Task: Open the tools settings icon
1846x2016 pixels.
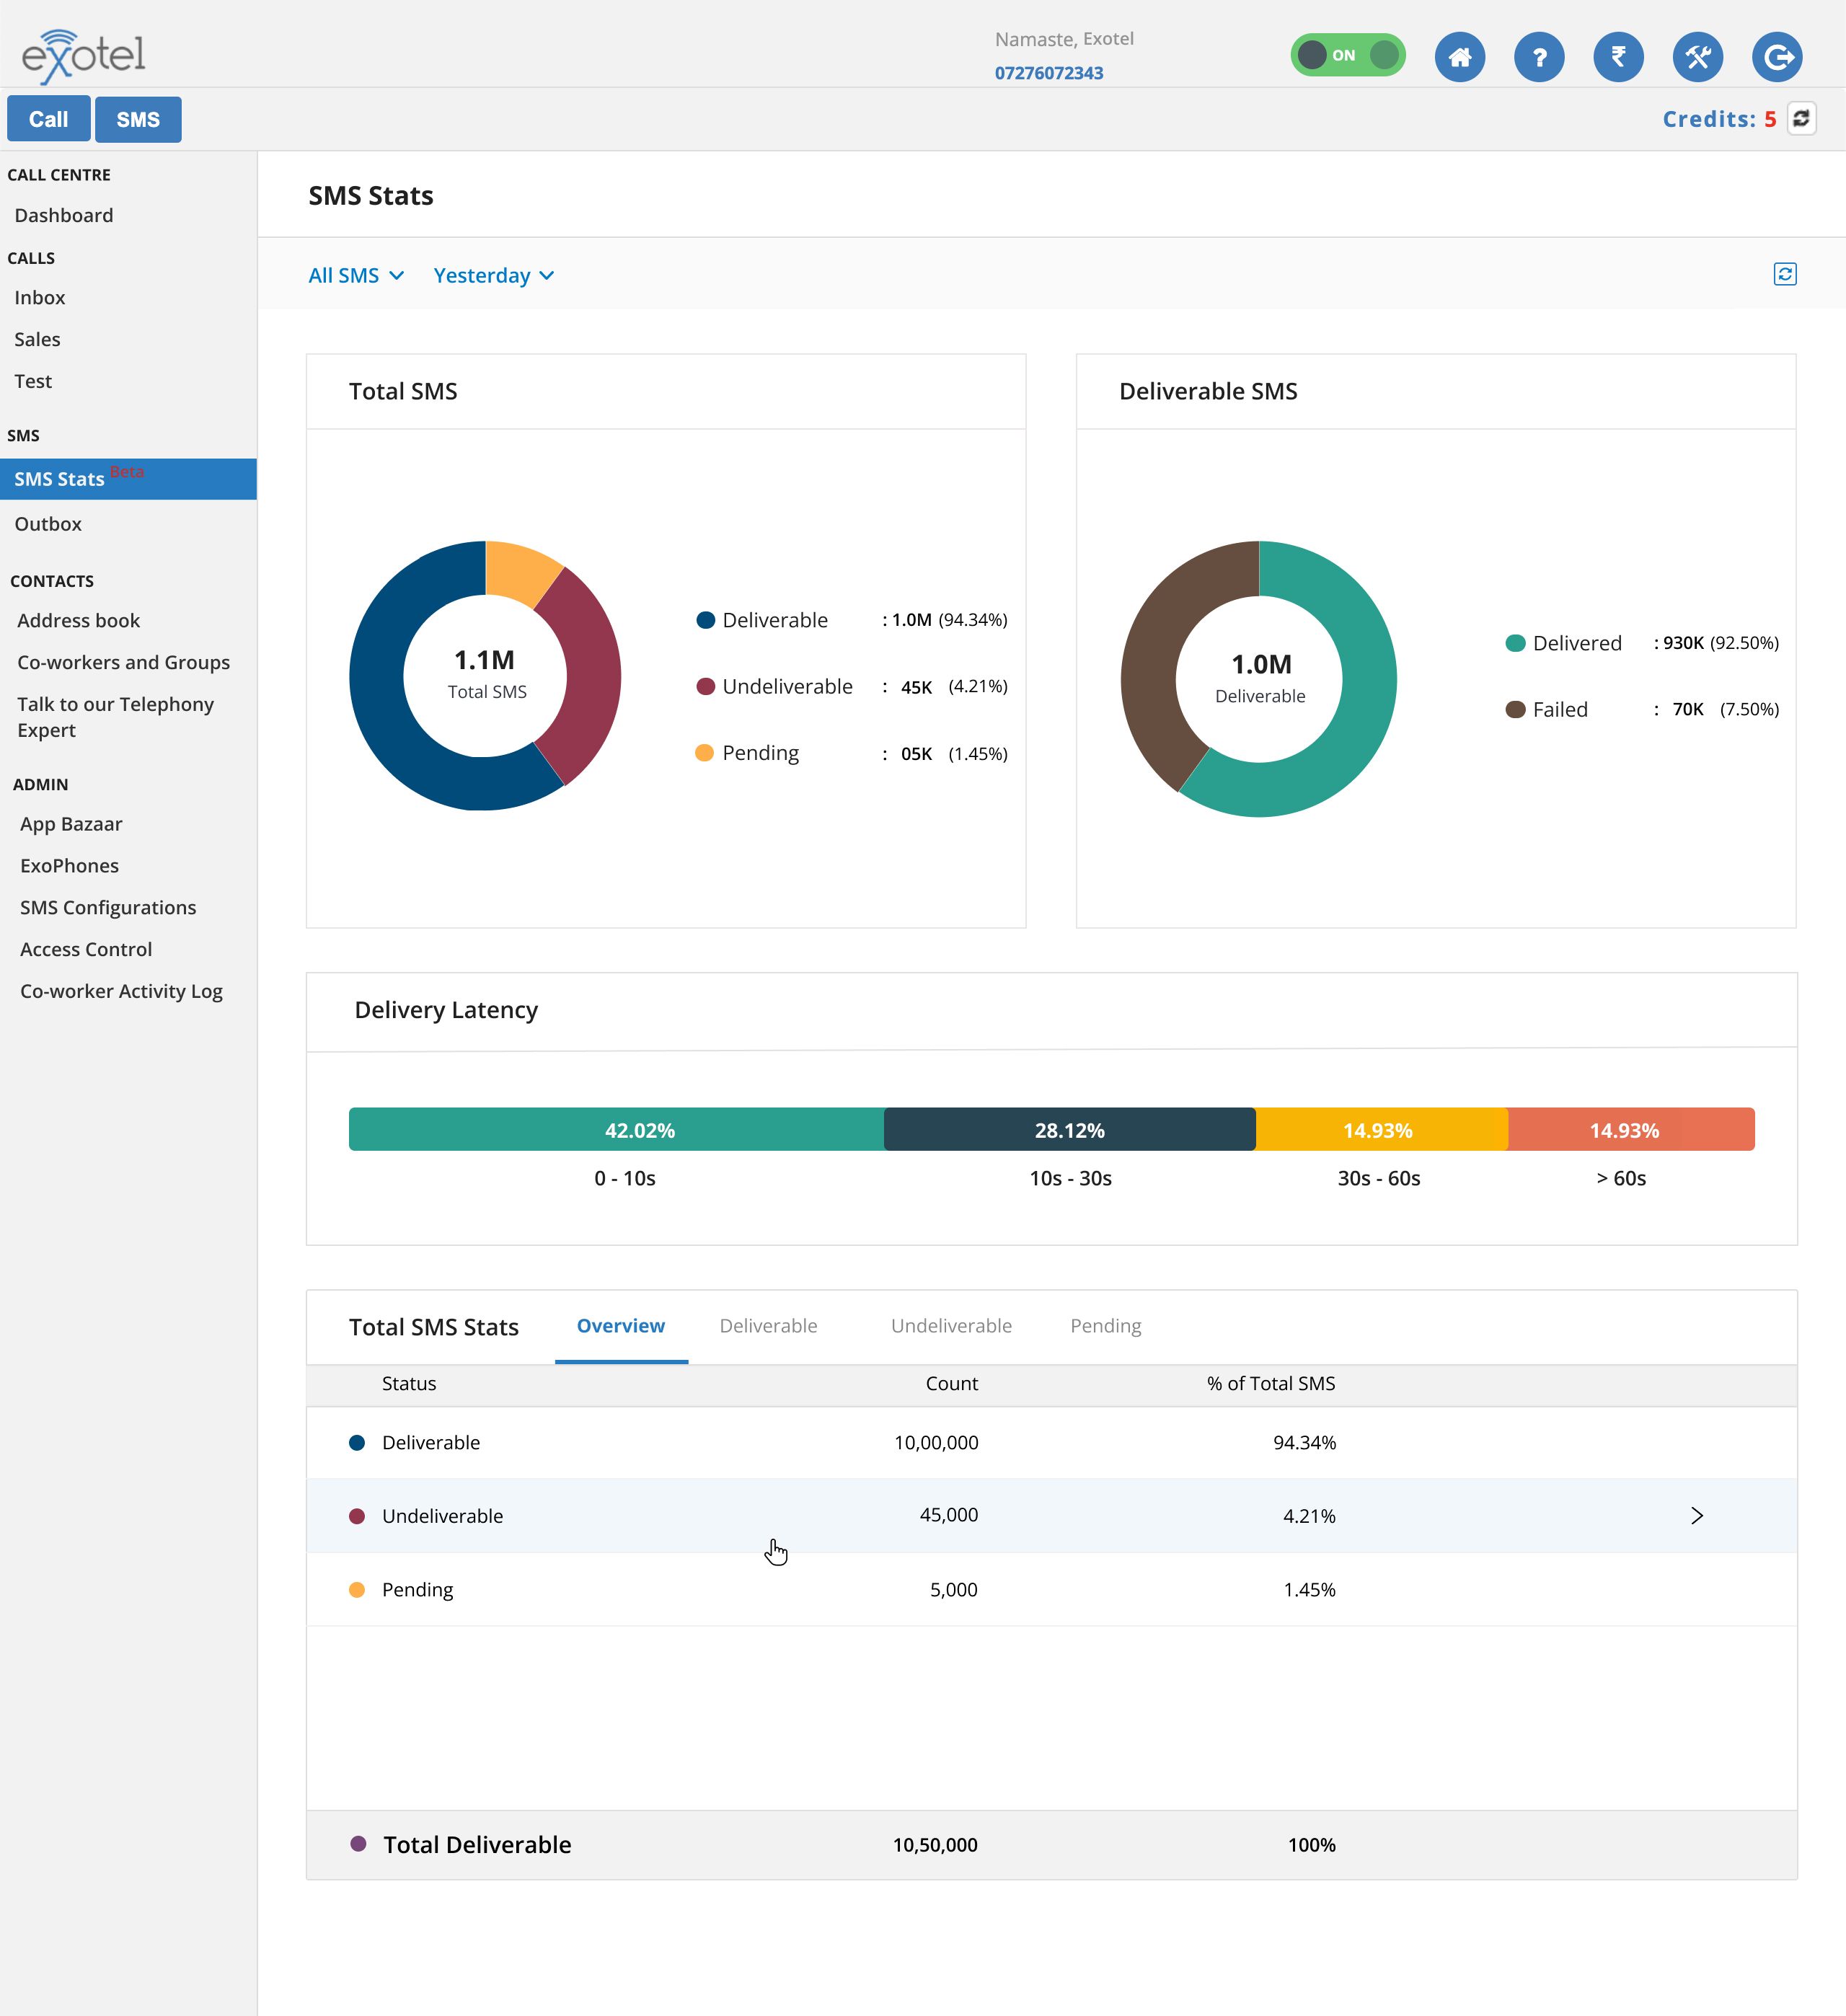Action: click(1698, 57)
